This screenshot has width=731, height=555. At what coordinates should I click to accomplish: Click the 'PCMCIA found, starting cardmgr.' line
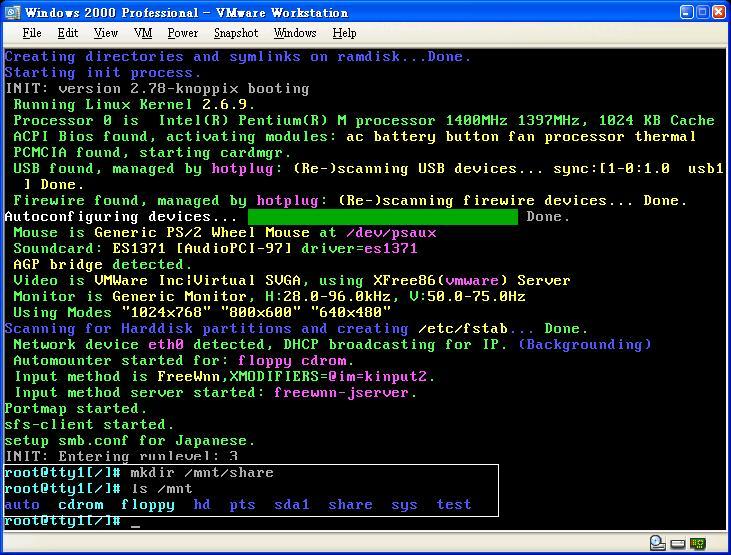(152, 153)
